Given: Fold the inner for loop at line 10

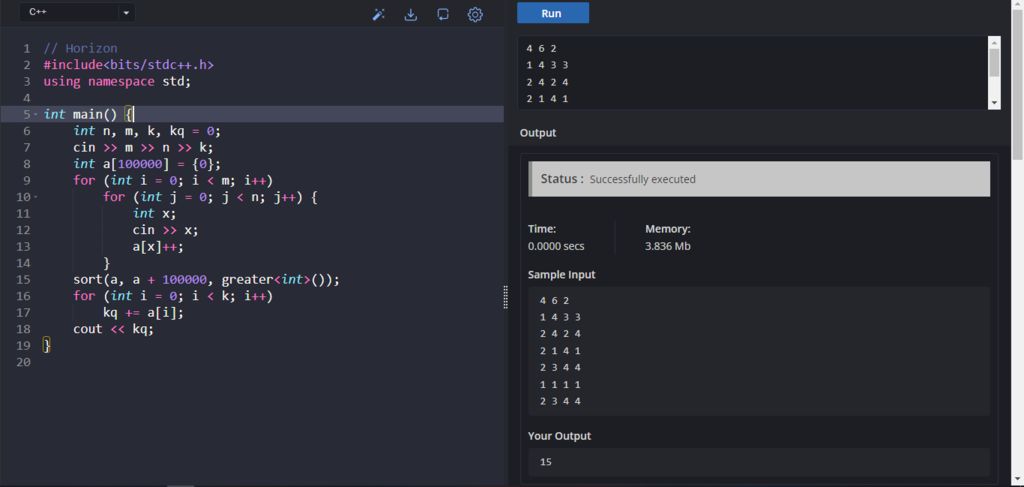Looking at the screenshot, I should 36,197.
